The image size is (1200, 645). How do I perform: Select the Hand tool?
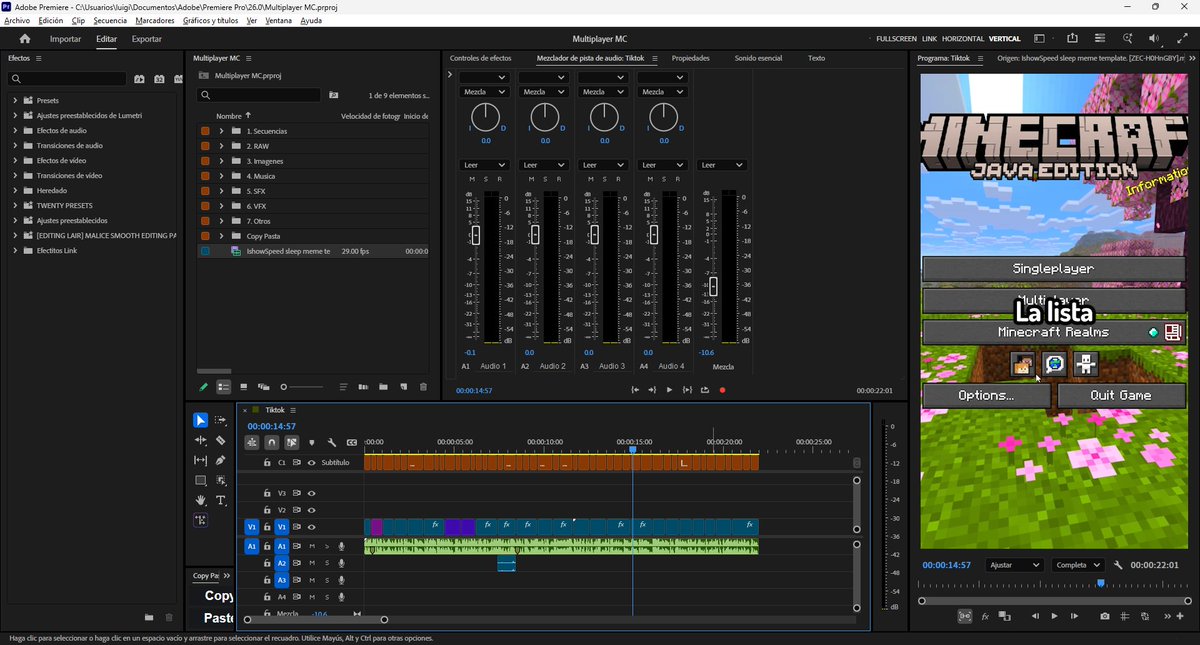[x=200, y=500]
